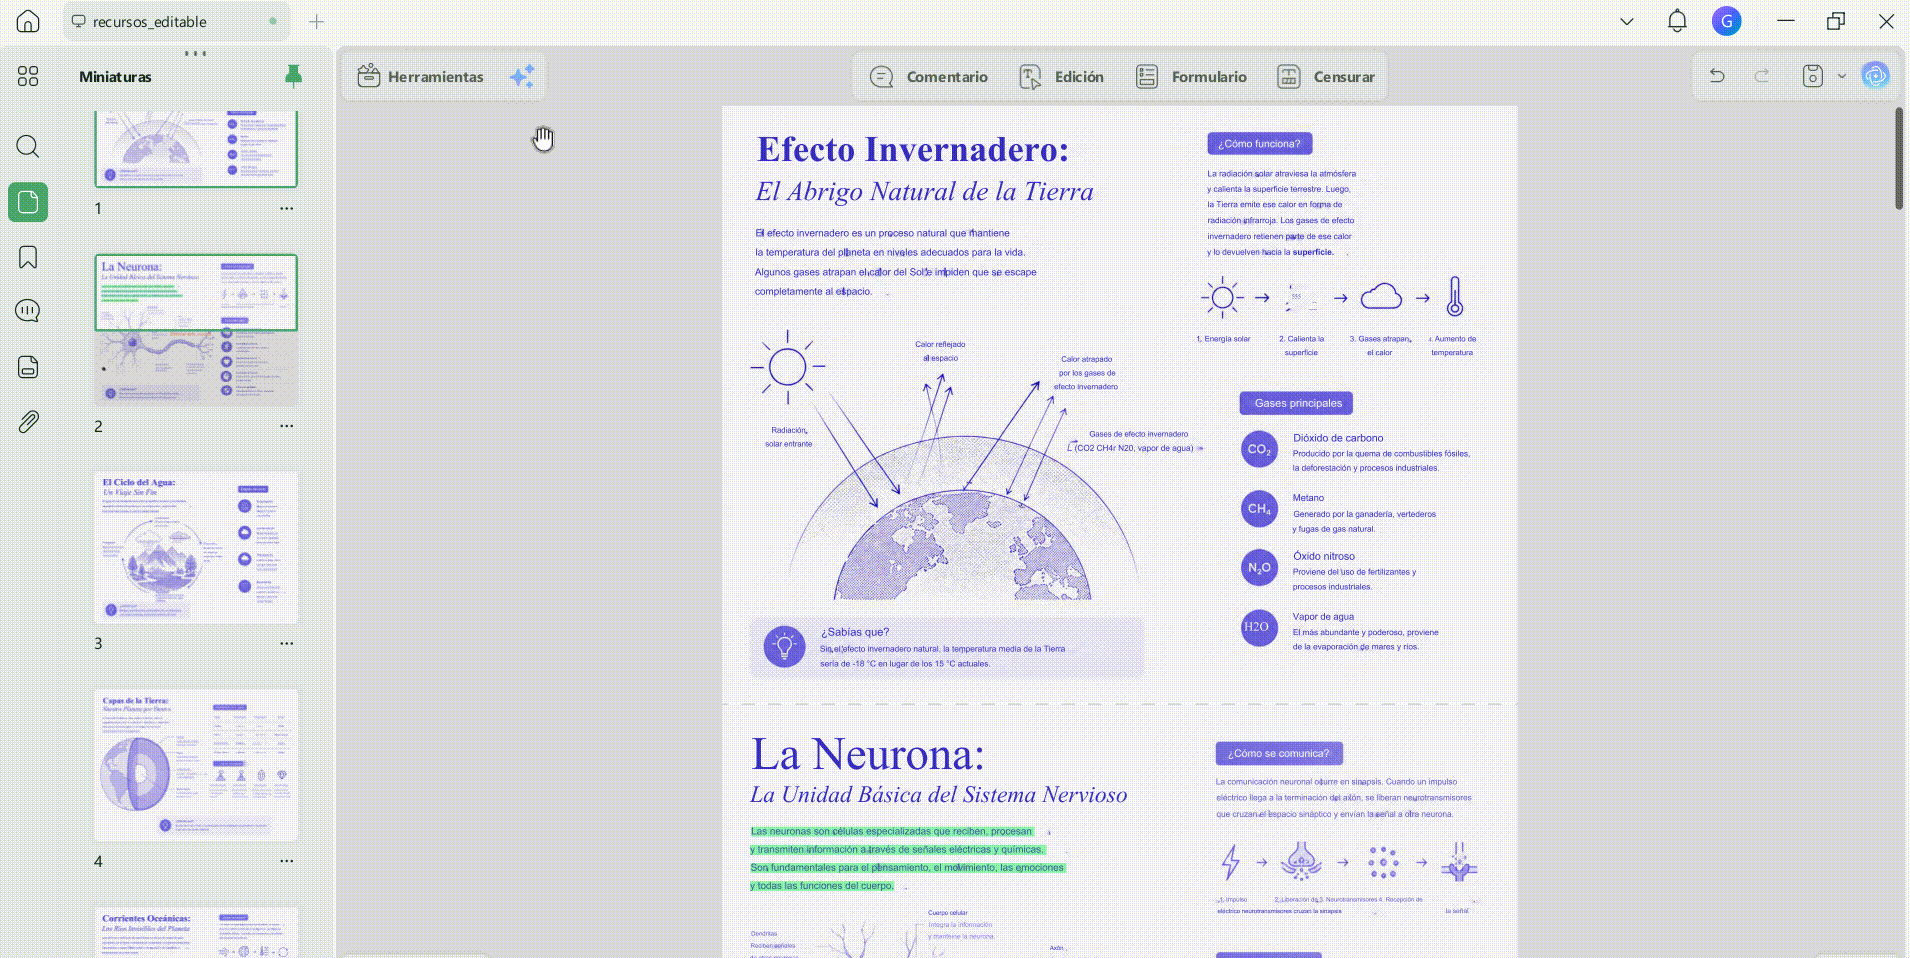
Task: Click the "¿Cómo funciona?" label
Action: 1260,144
